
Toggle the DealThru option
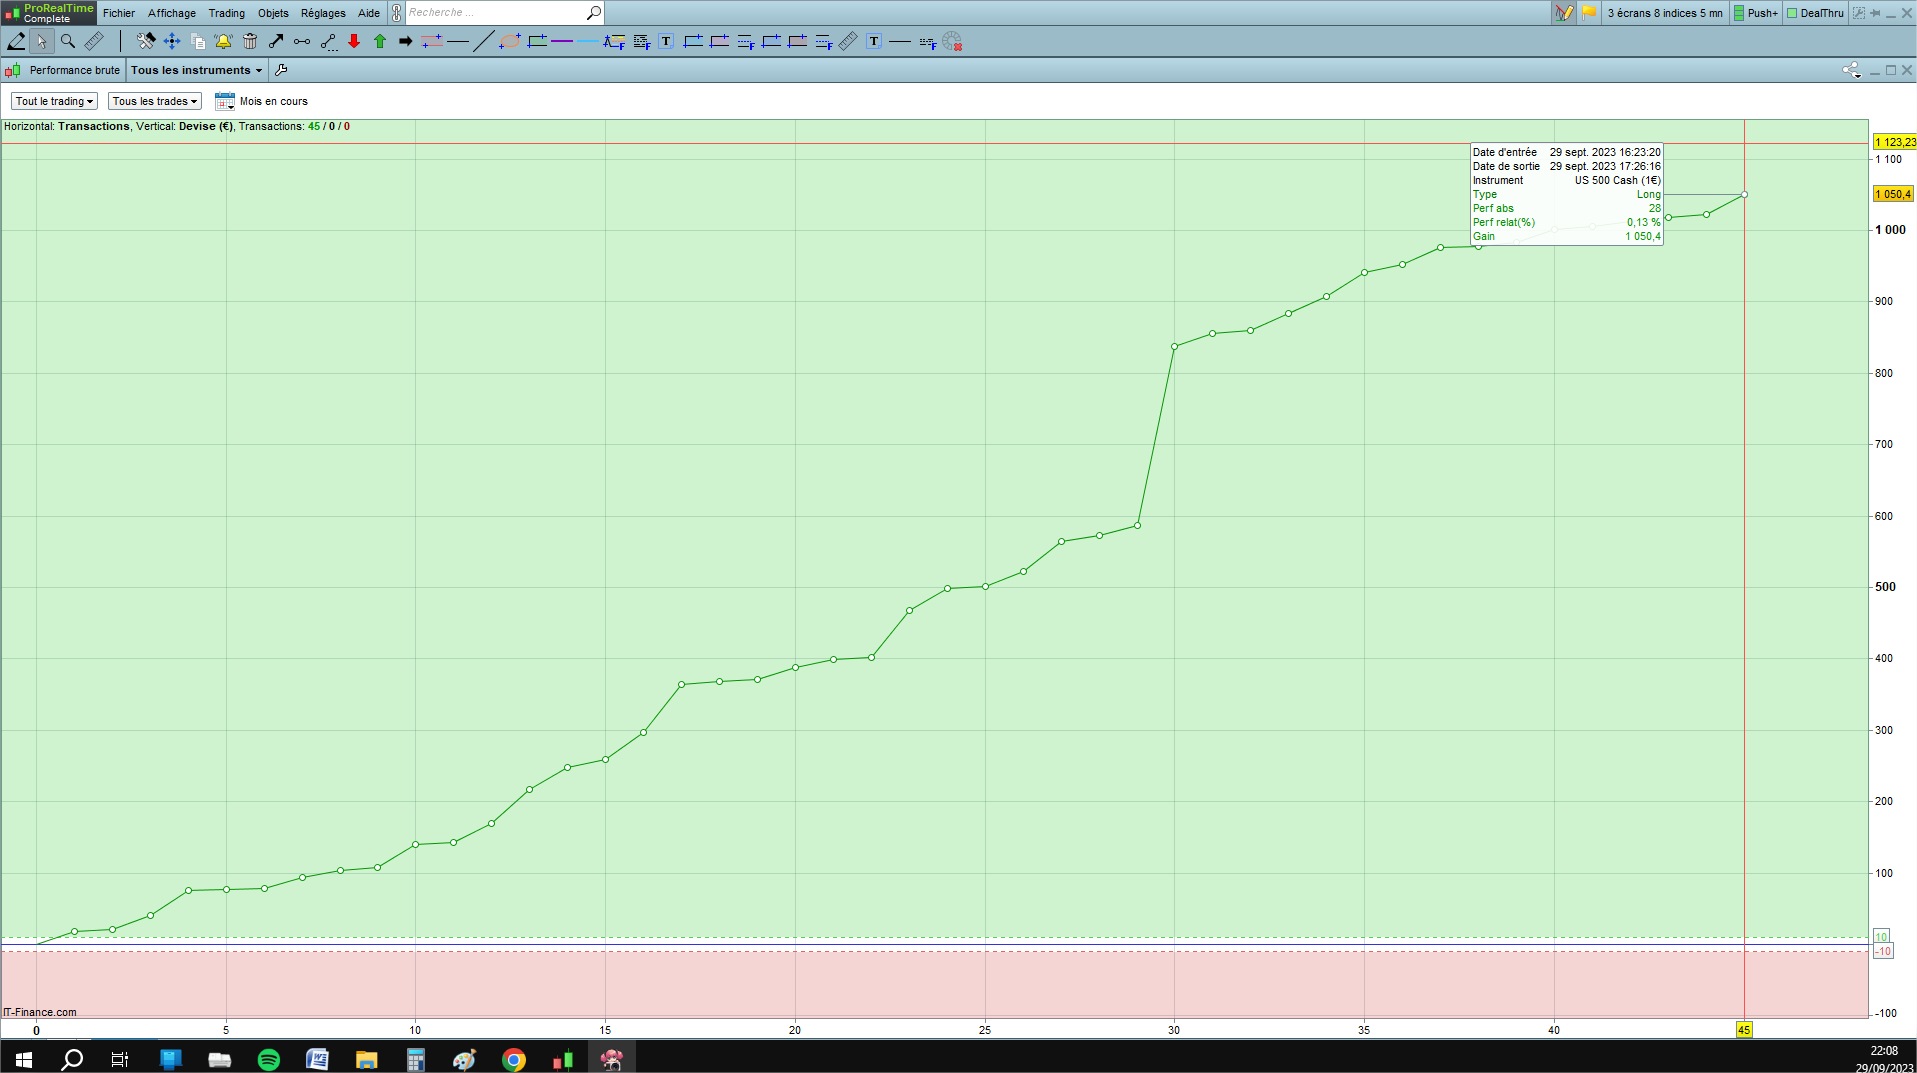click(1815, 13)
